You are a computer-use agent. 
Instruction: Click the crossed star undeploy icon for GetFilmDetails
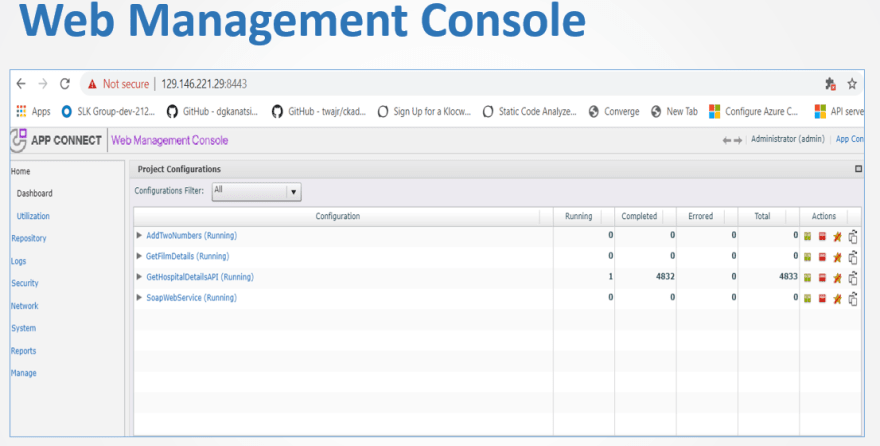(837, 258)
